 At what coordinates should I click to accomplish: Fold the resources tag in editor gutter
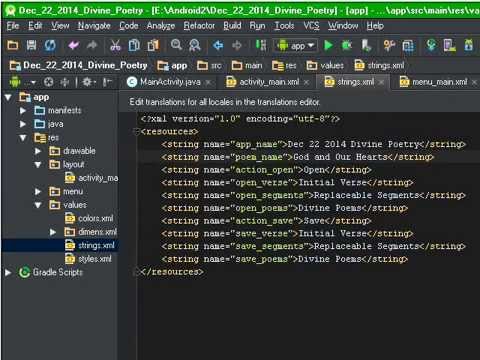point(136,132)
